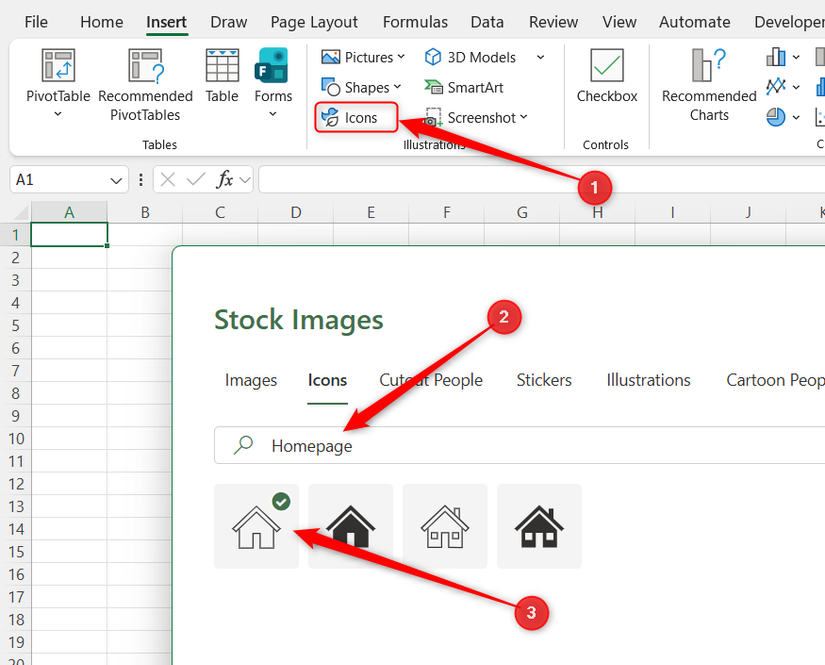This screenshot has width=825, height=665.
Task: Open the PivotTable tool
Action: 58,76
